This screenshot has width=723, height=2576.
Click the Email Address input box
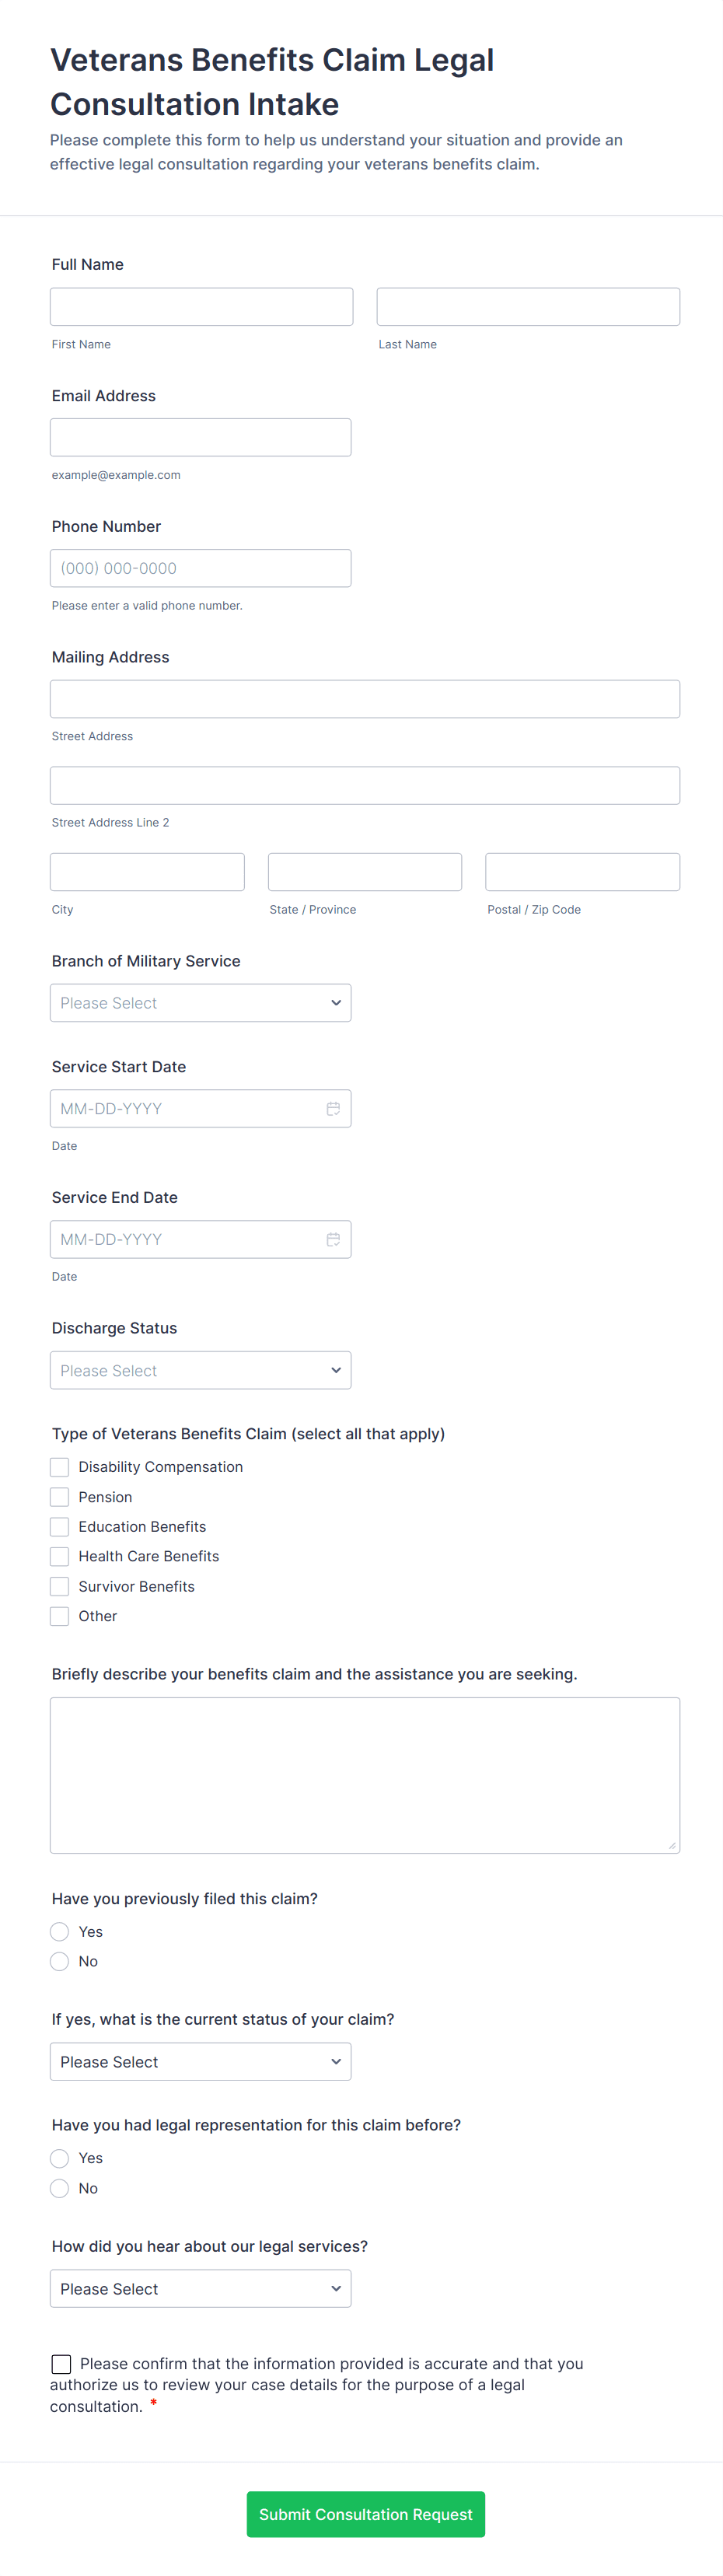200,437
